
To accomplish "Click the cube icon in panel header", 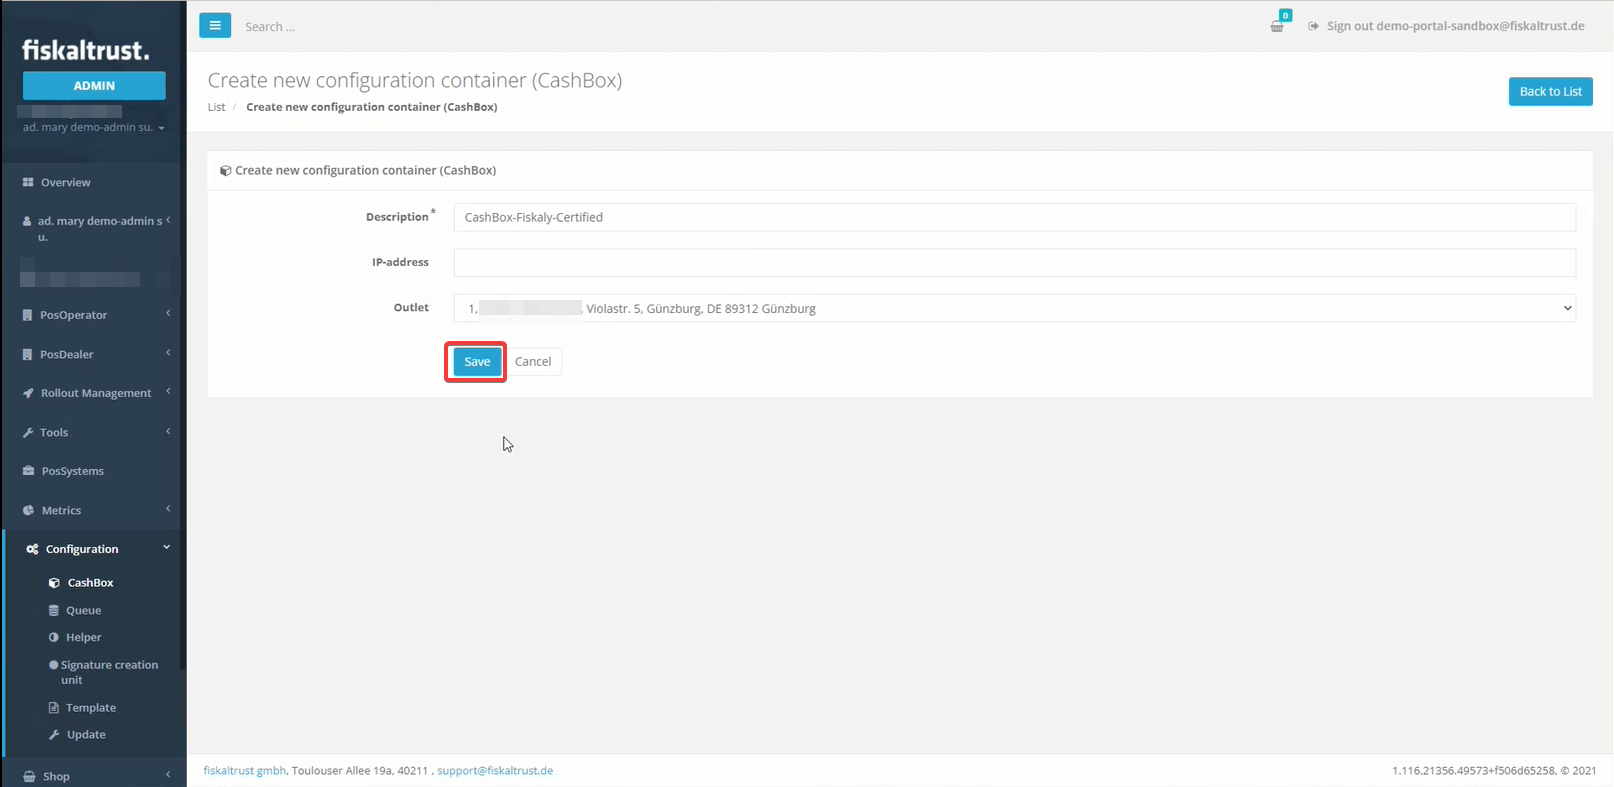I will 225,171.
